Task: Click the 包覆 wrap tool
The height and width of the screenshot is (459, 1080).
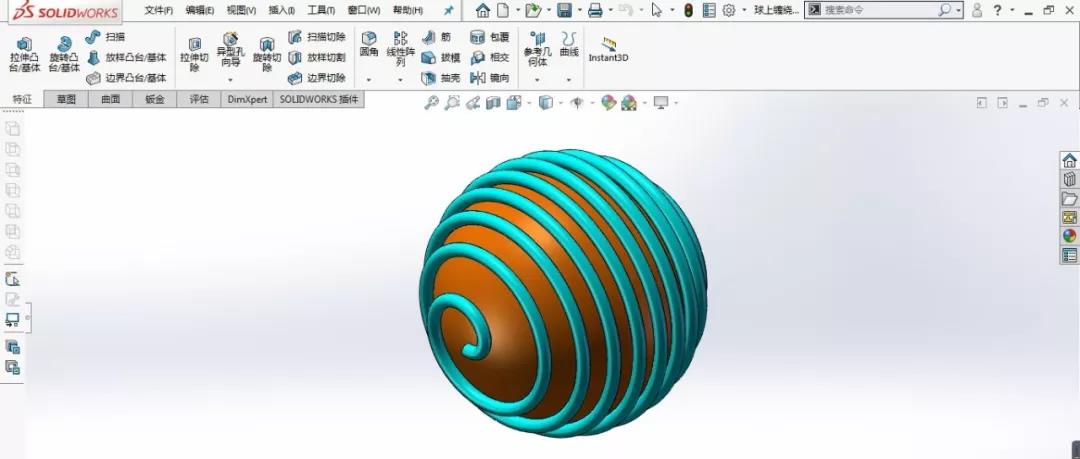Action: click(x=489, y=37)
